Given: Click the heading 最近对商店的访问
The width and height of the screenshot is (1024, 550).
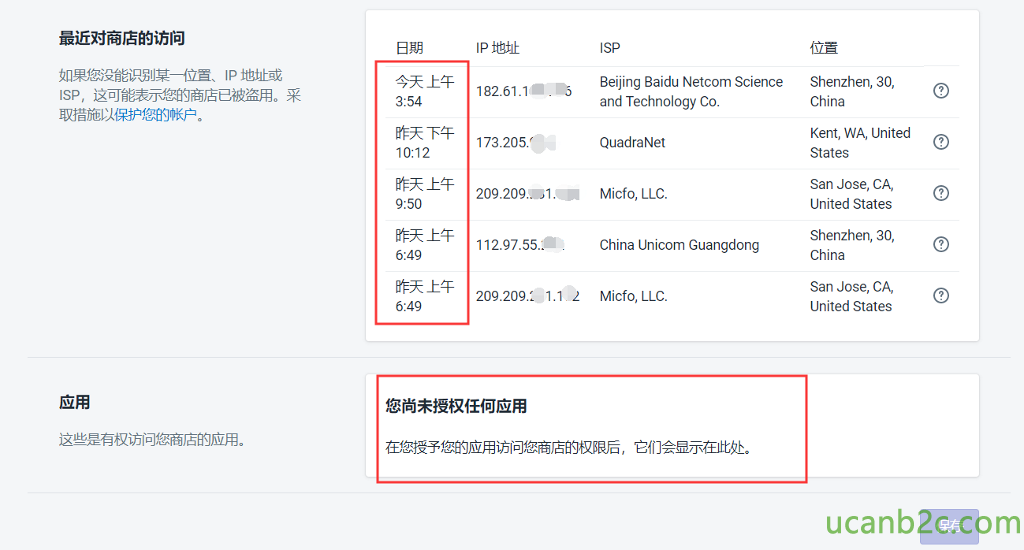Looking at the screenshot, I should tap(121, 38).
